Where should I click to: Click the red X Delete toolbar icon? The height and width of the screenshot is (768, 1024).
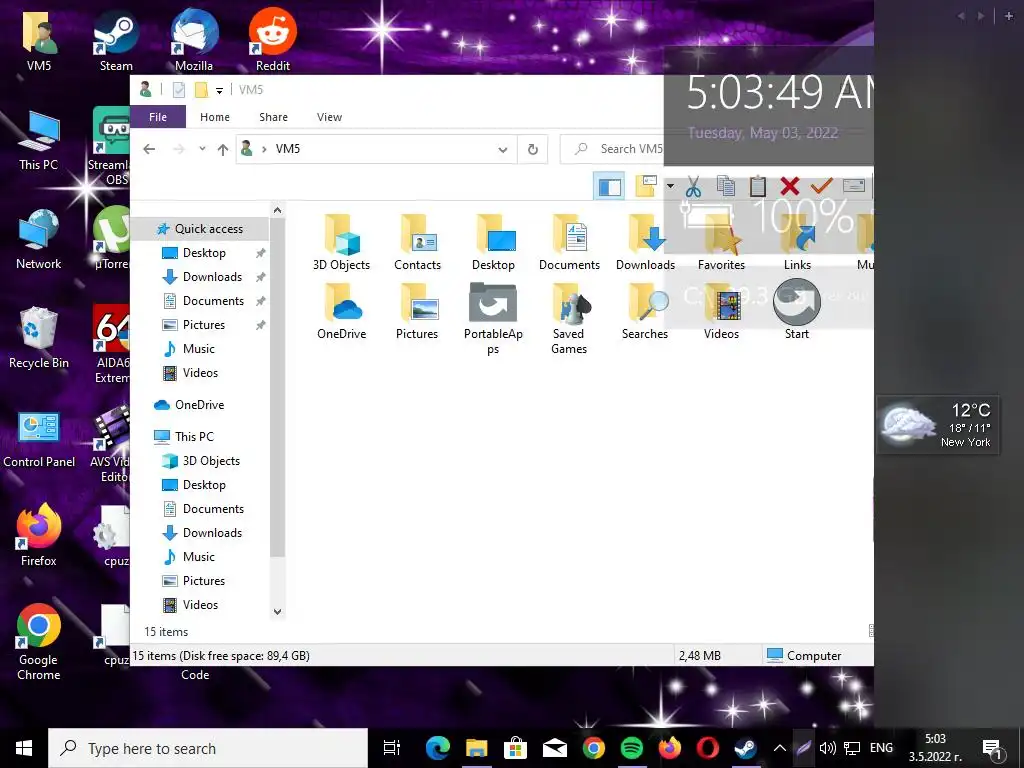[790, 187]
